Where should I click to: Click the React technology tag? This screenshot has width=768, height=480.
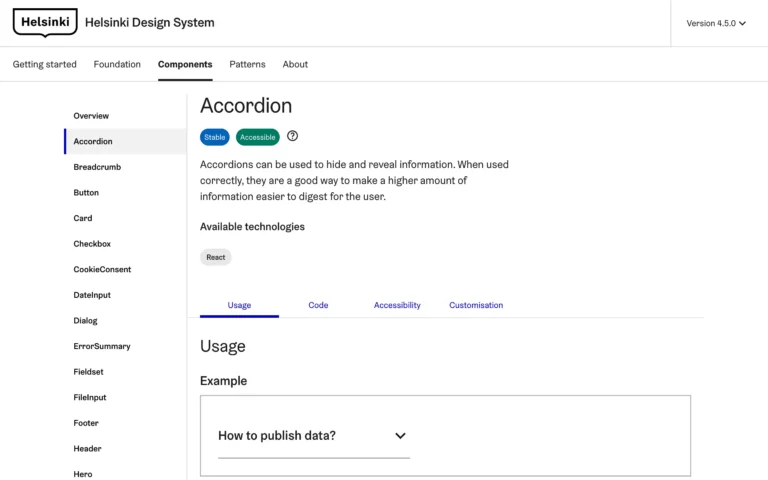(x=216, y=257)
